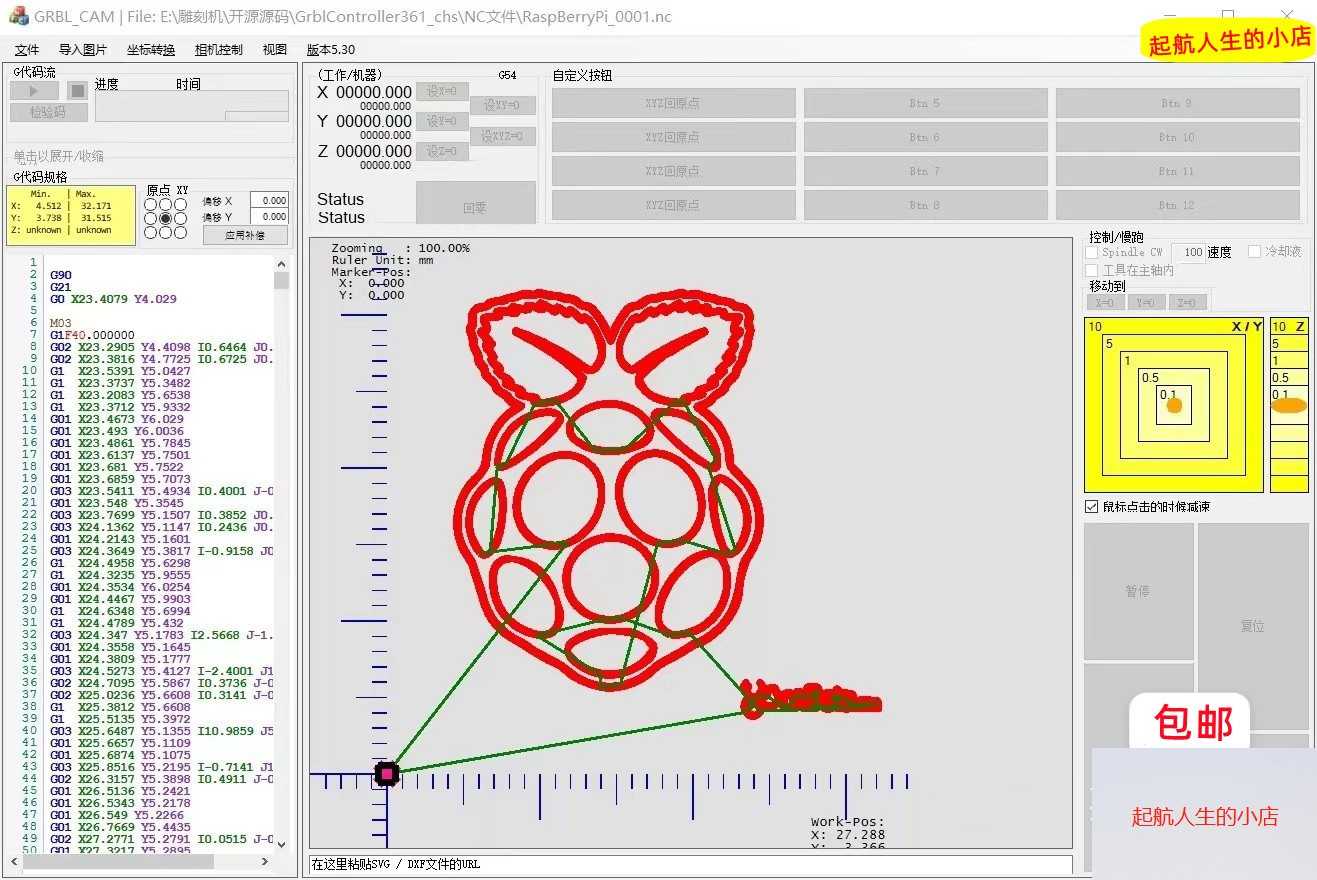This screenshot has height=880, width=1317.
Task: Enable the Spindle CW checkbox
Action: coord(1092,253)
